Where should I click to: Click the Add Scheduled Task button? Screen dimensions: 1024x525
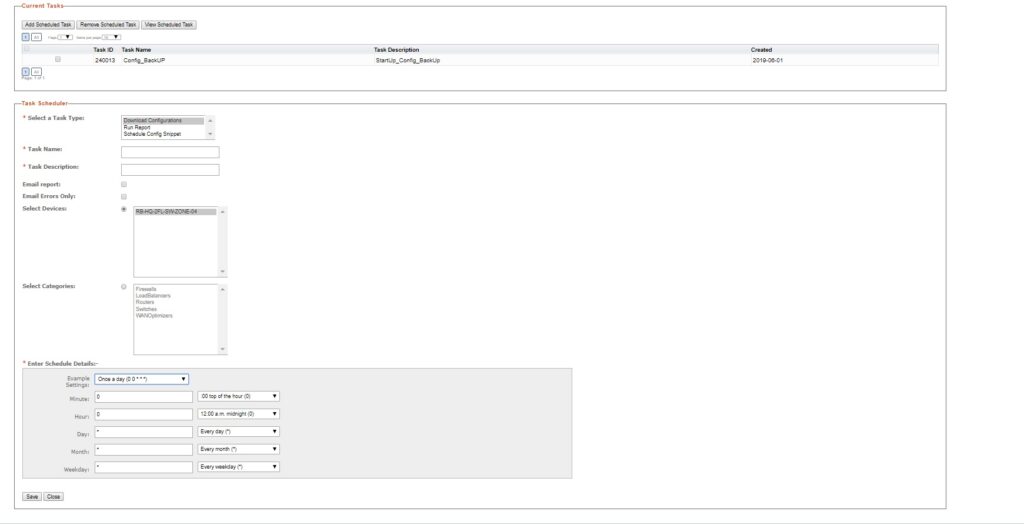[x=48, y=25]
